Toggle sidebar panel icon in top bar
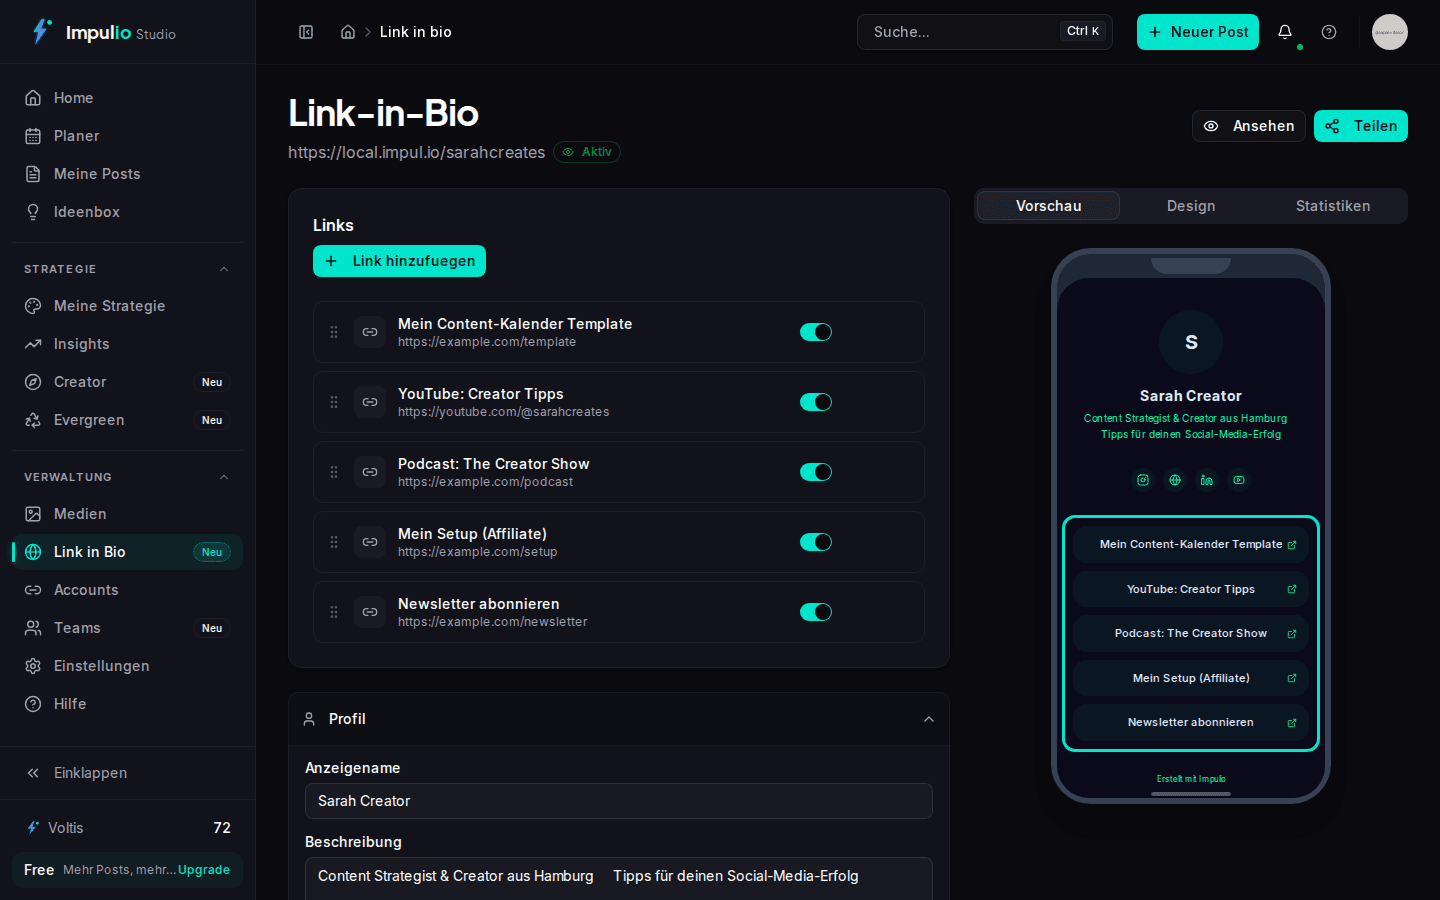Screen dimensions: 1440x900 [x=306, y=32]
